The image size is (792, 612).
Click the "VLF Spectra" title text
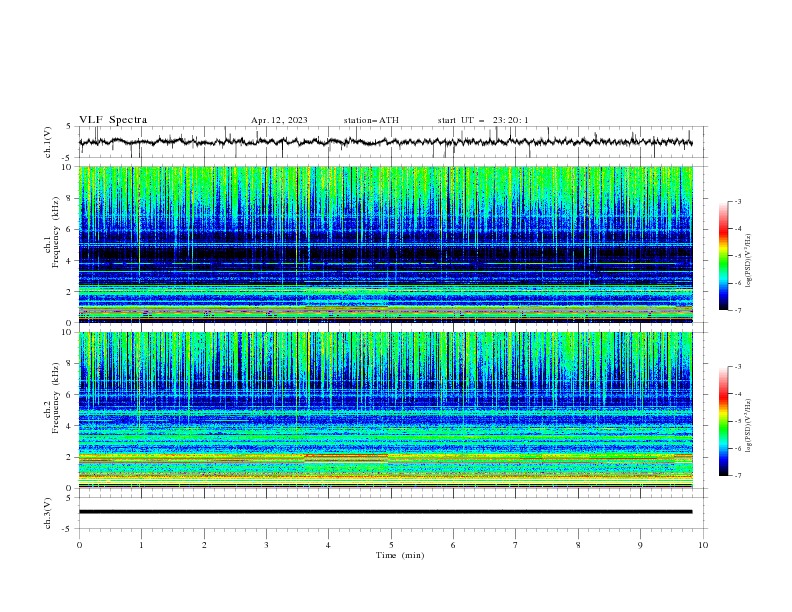pos(113,120)
